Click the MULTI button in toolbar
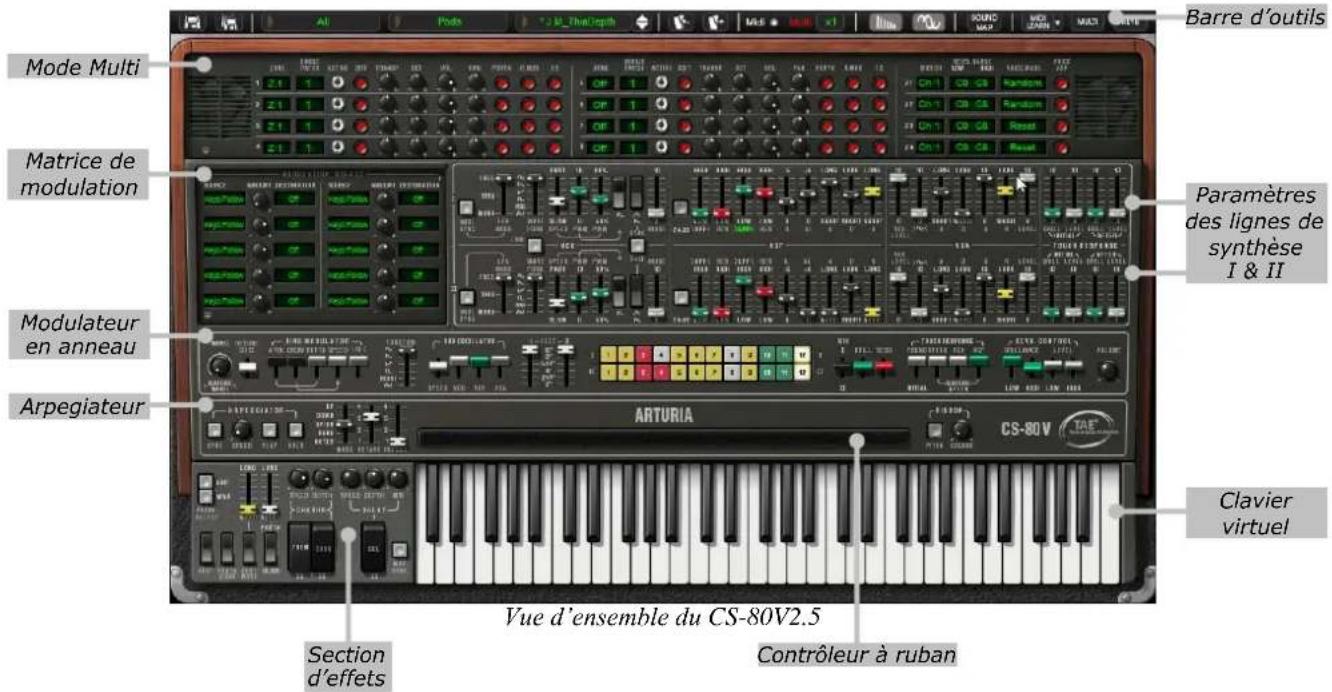Image resolution: width=1332 pixels, height=692 pixels. pos(1088,20)
